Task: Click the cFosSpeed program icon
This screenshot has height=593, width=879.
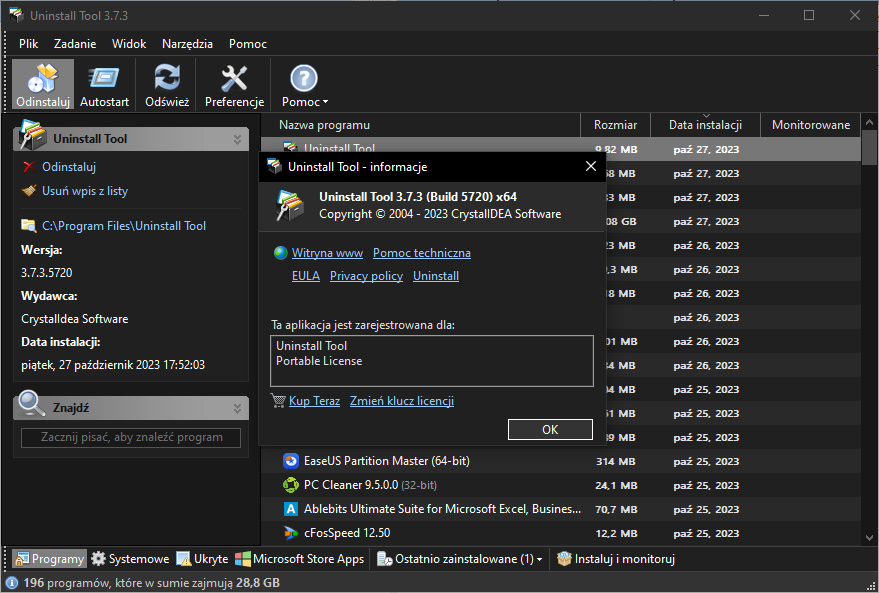Action: (290, 533)
